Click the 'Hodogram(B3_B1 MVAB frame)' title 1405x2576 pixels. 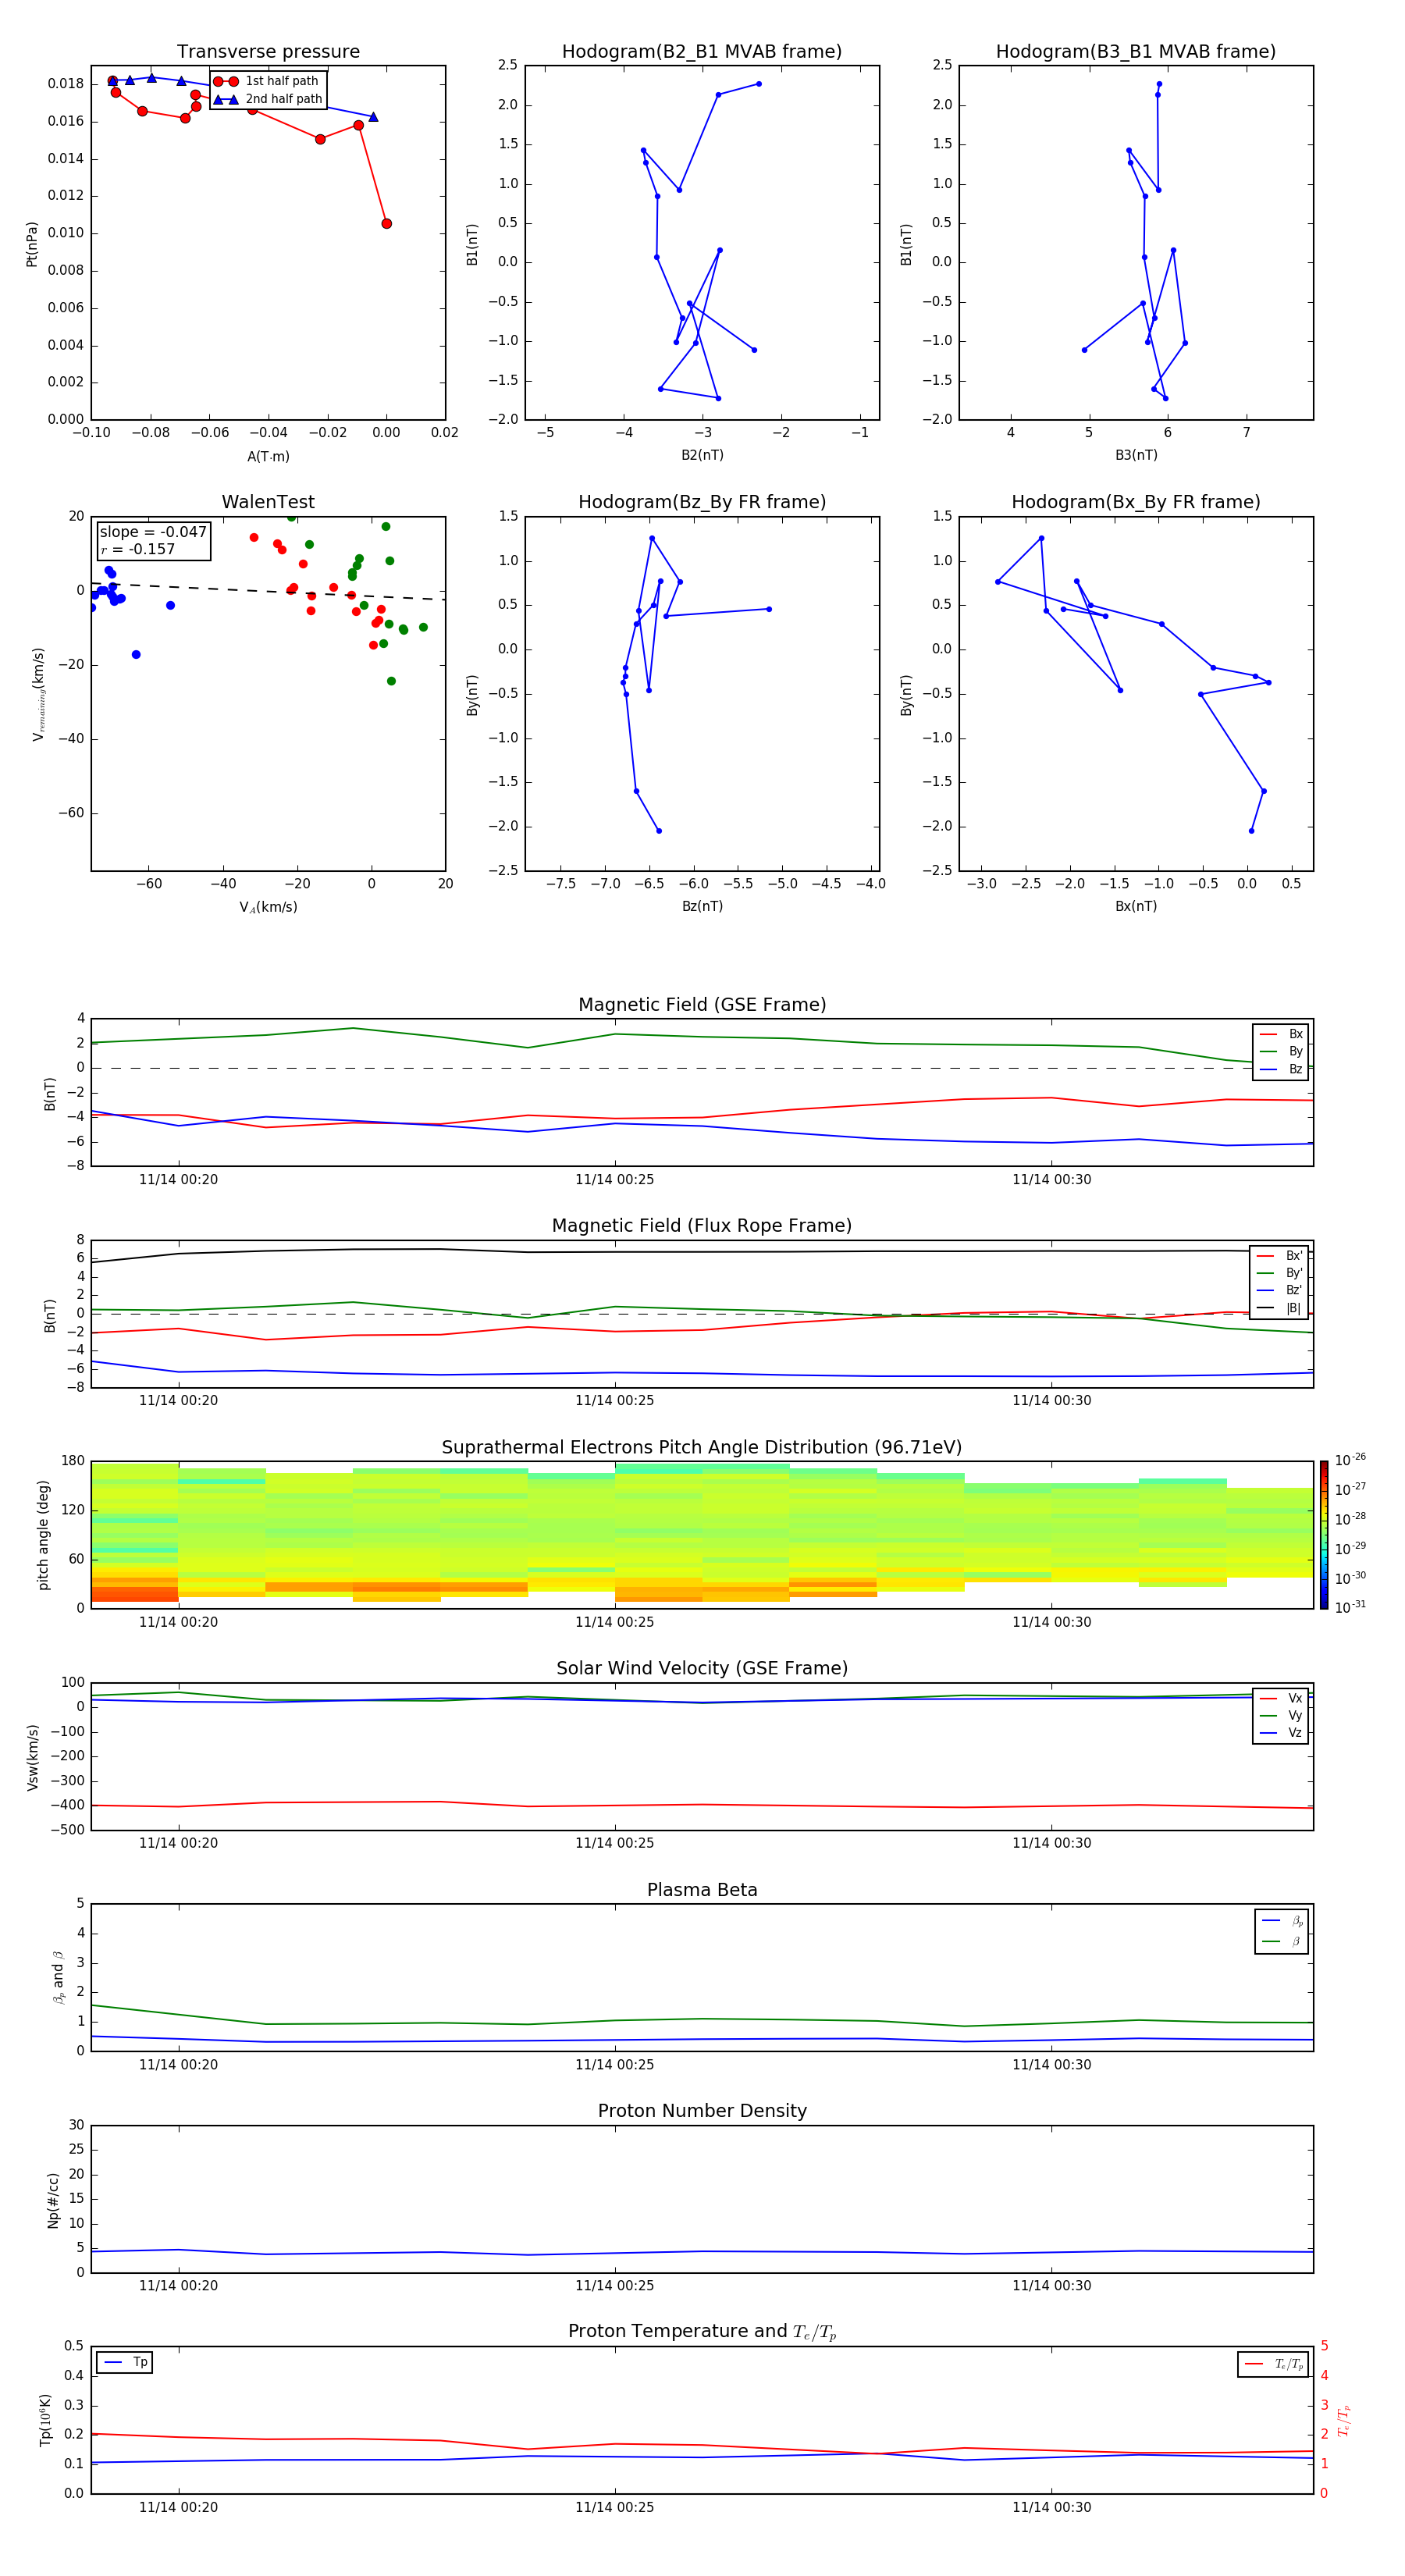click(x=1136, y=51)
